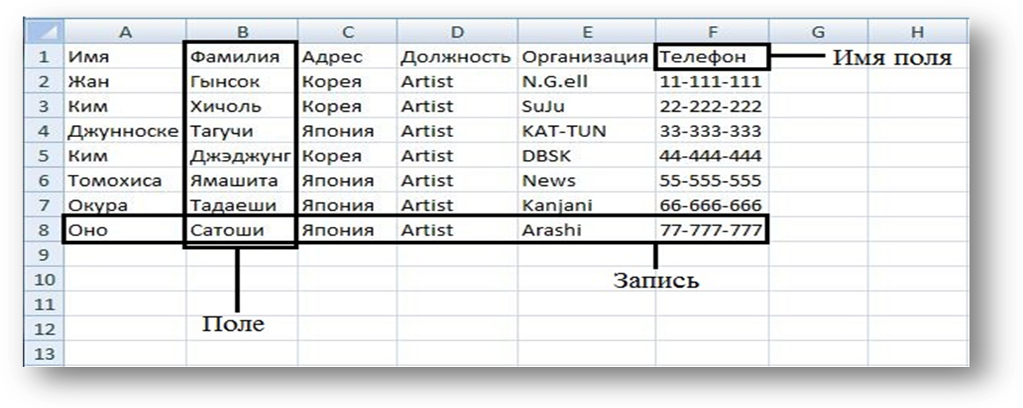Select the cell containing Arashi
The height and width of the screenshot is (408, 1023).
point(585,230)
